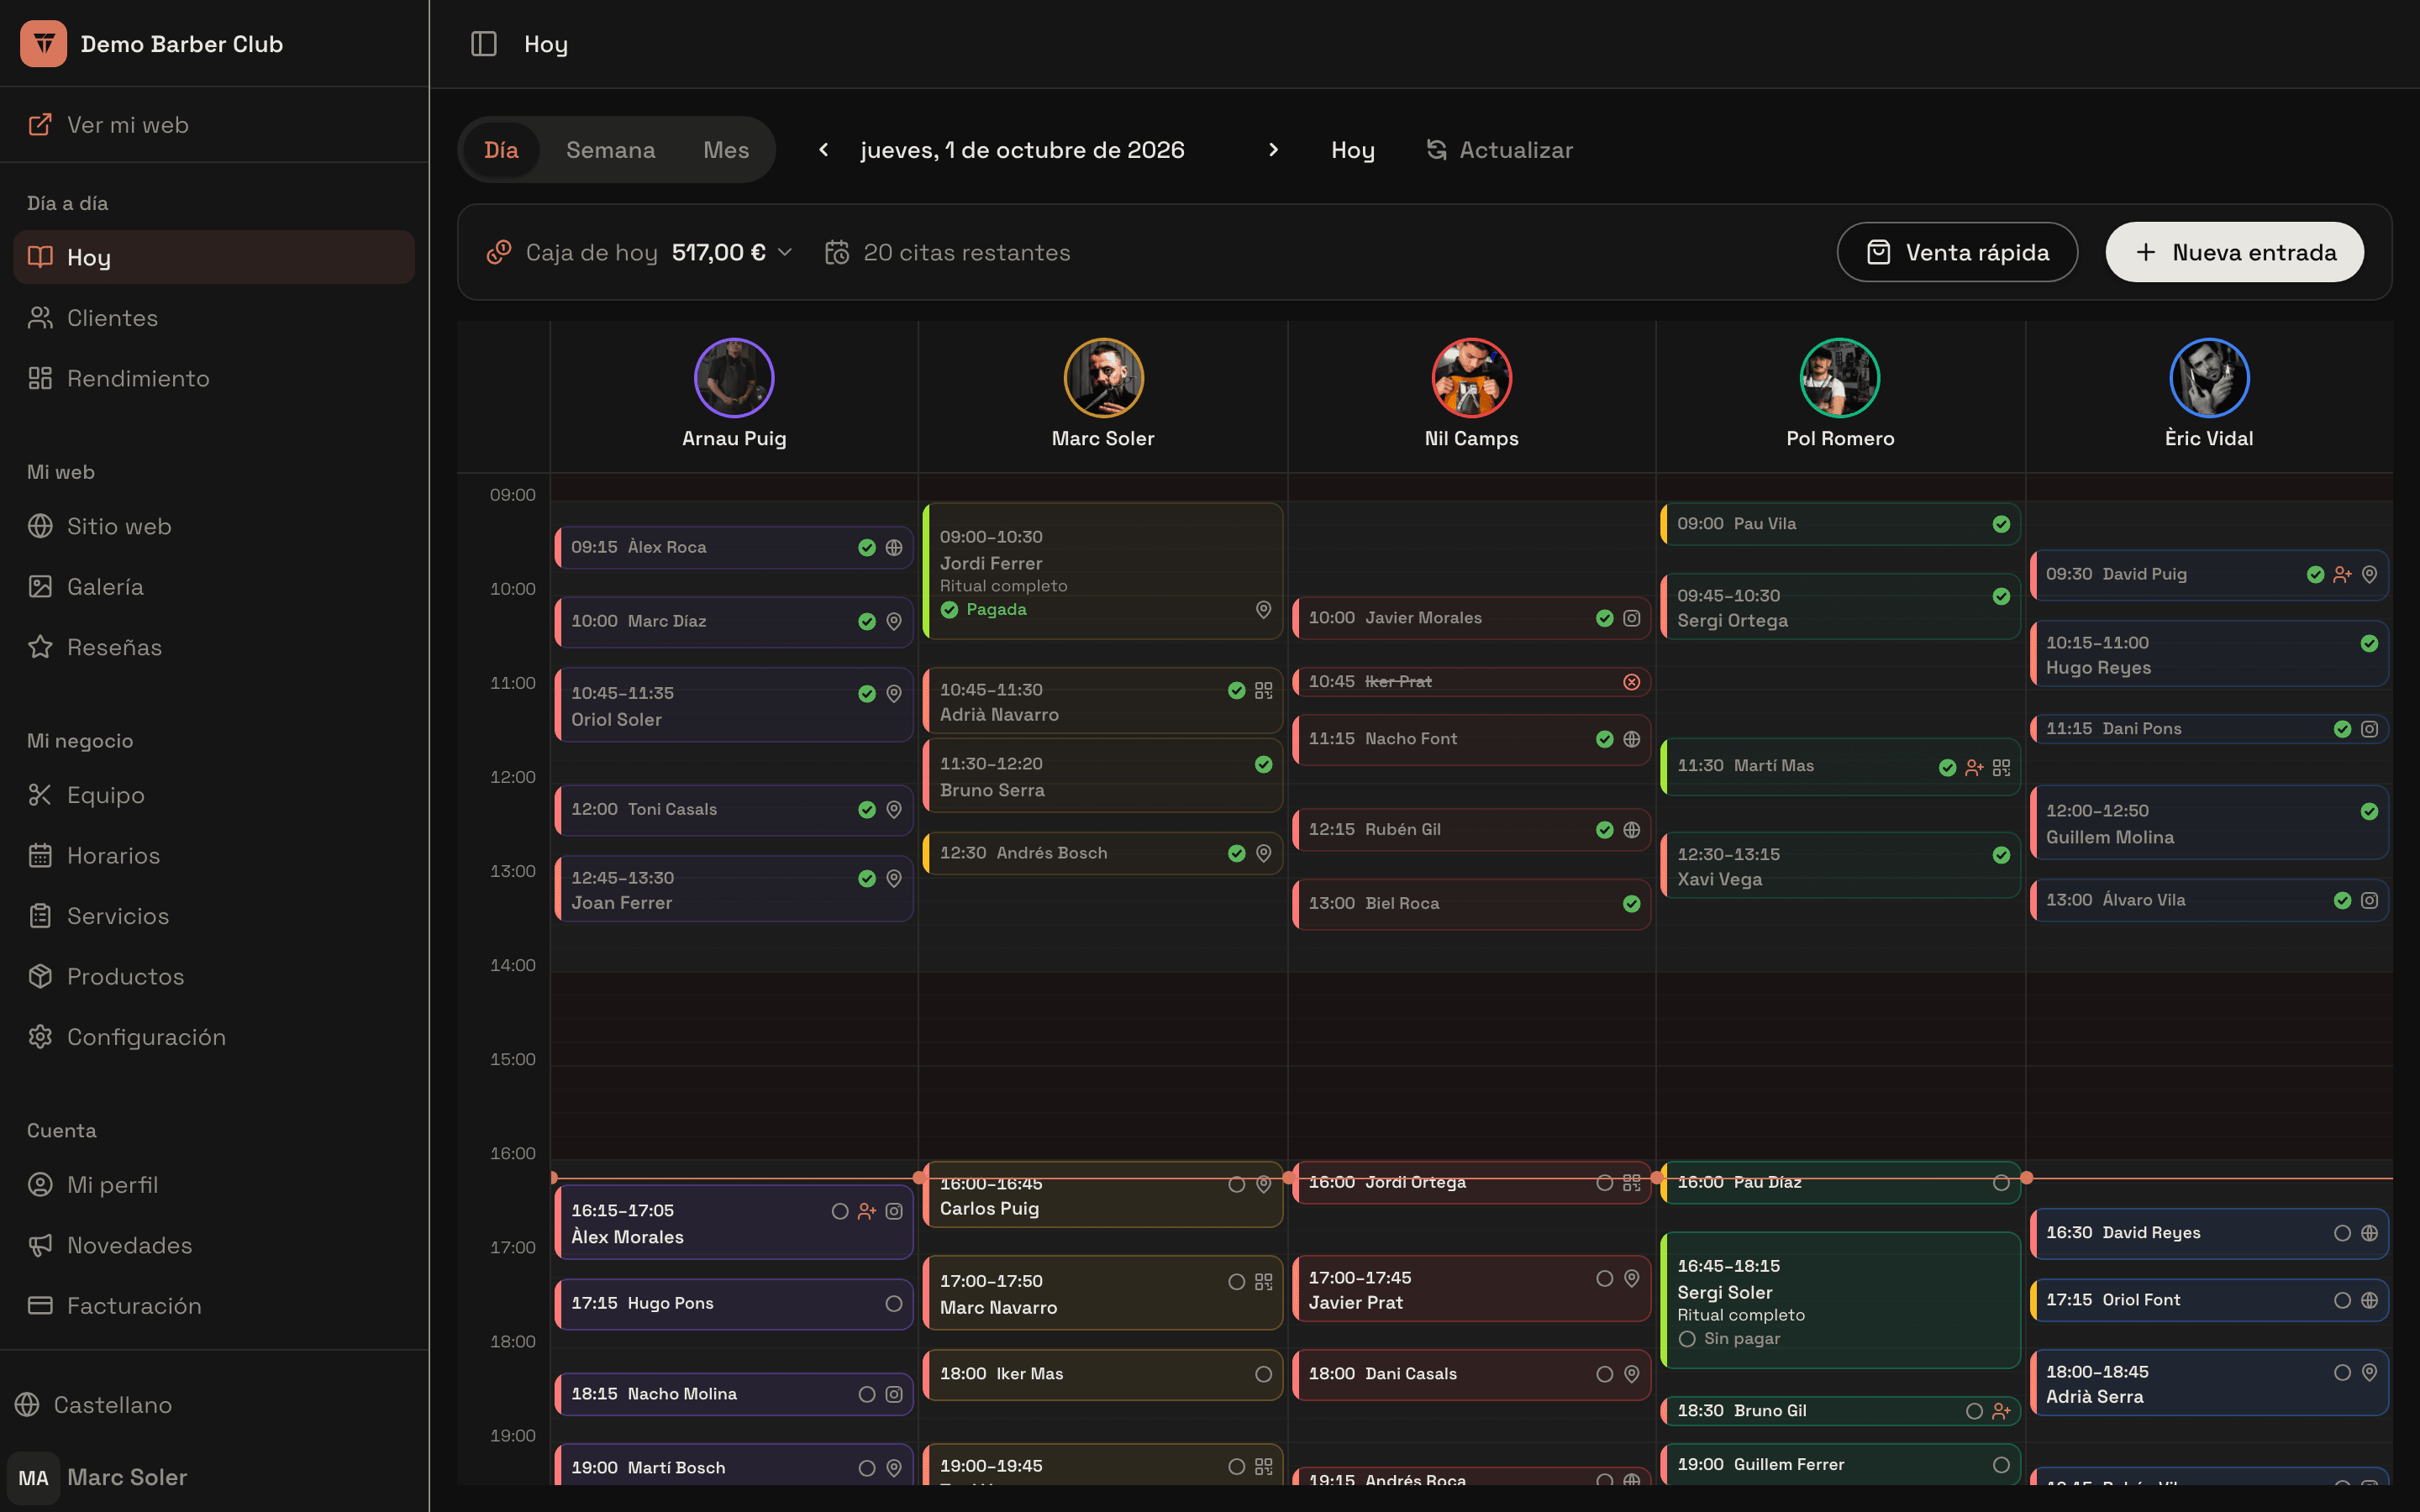Click the Instagram icon on Nacho Molina
Image resolution: width=2420 pixels, height=1512 pixels.
(894, 1394)
